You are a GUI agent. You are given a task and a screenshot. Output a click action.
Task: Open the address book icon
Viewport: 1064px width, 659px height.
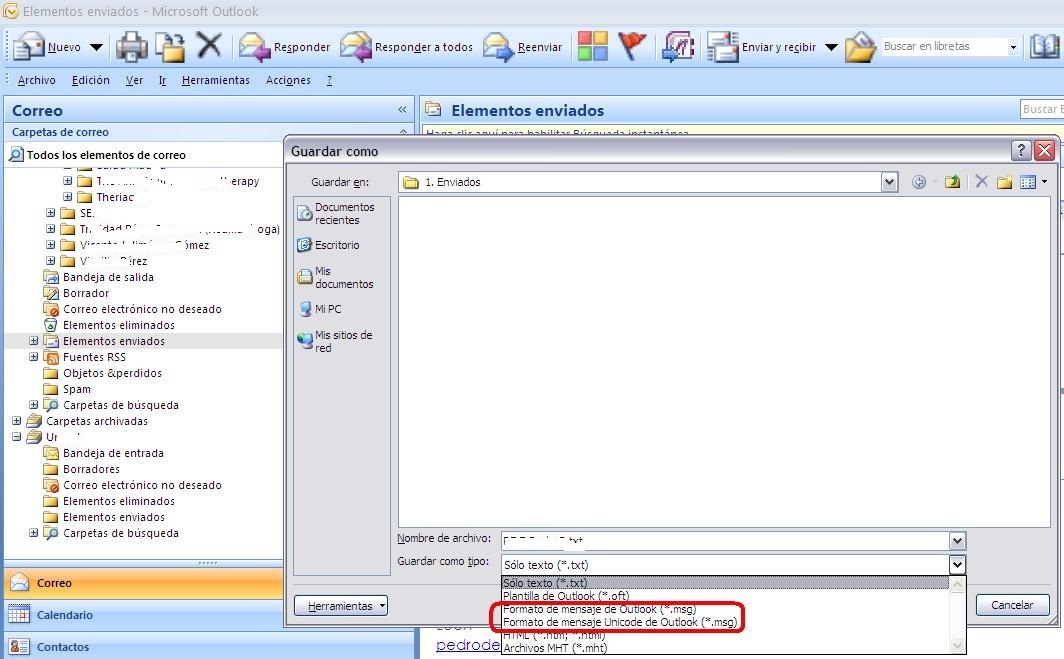(1044, 47)
